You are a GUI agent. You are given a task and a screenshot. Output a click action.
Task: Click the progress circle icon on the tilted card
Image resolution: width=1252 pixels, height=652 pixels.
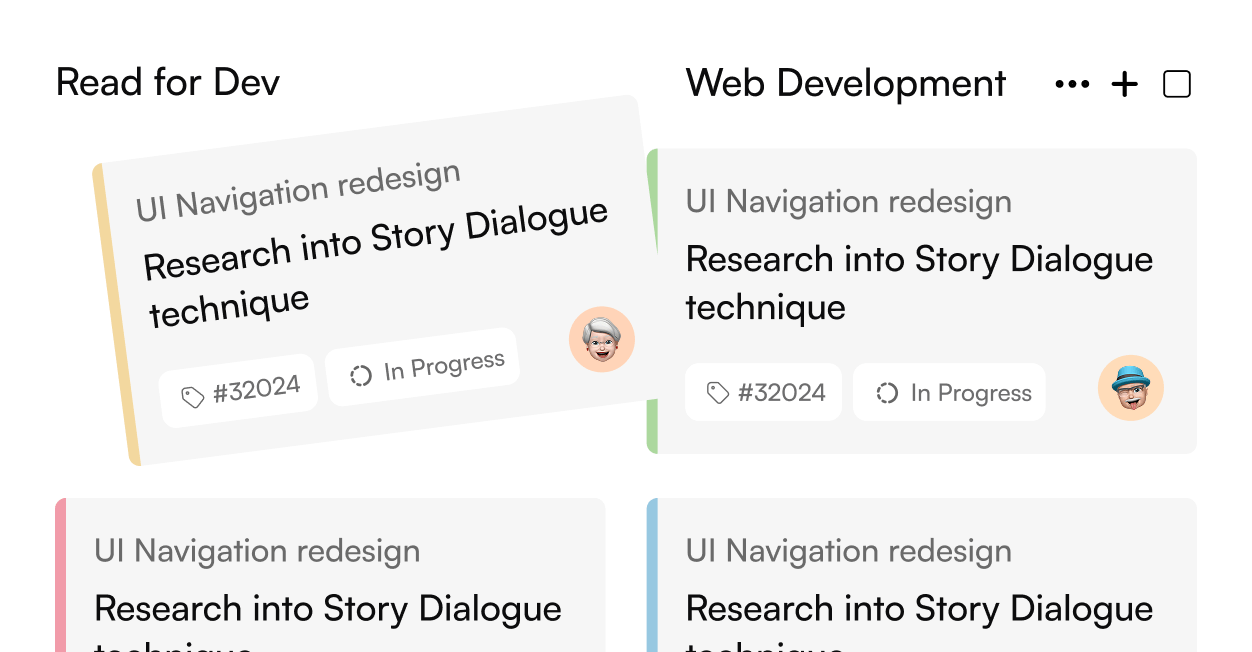click(x=361, y=376)
